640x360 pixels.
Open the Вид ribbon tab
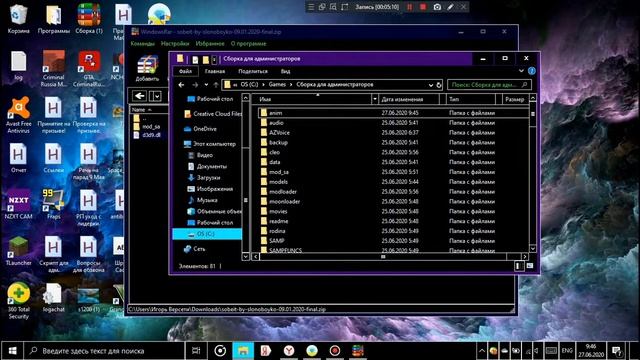[285, 71]
